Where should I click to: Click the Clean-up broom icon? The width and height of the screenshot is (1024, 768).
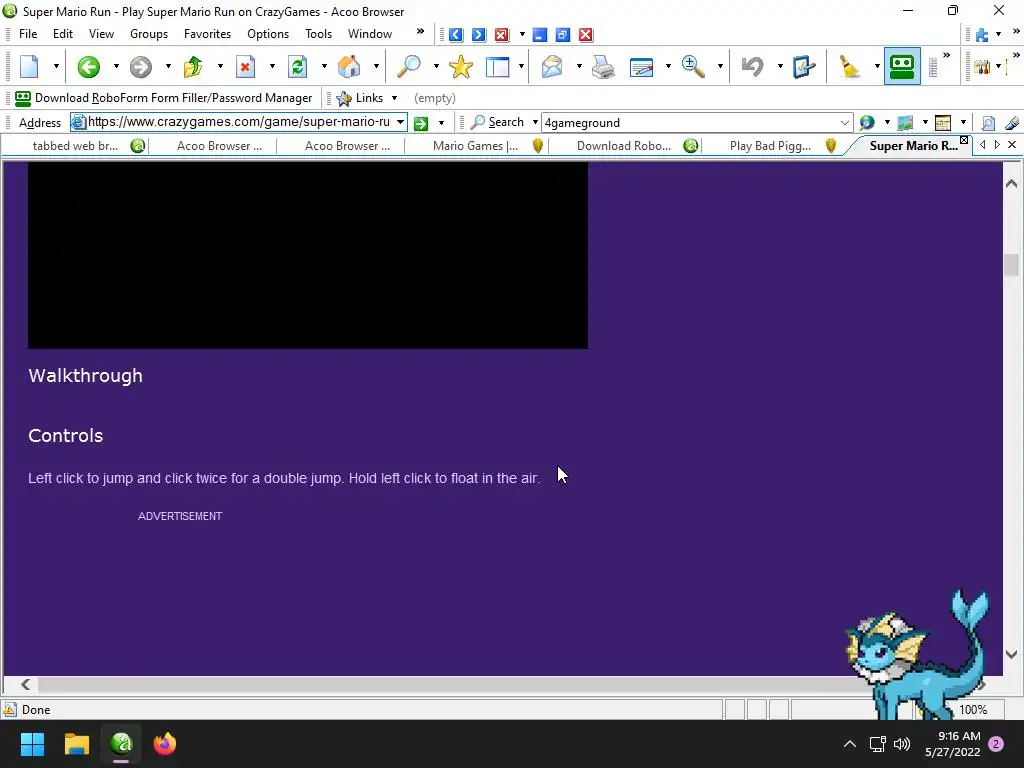(x=849, y=67)
